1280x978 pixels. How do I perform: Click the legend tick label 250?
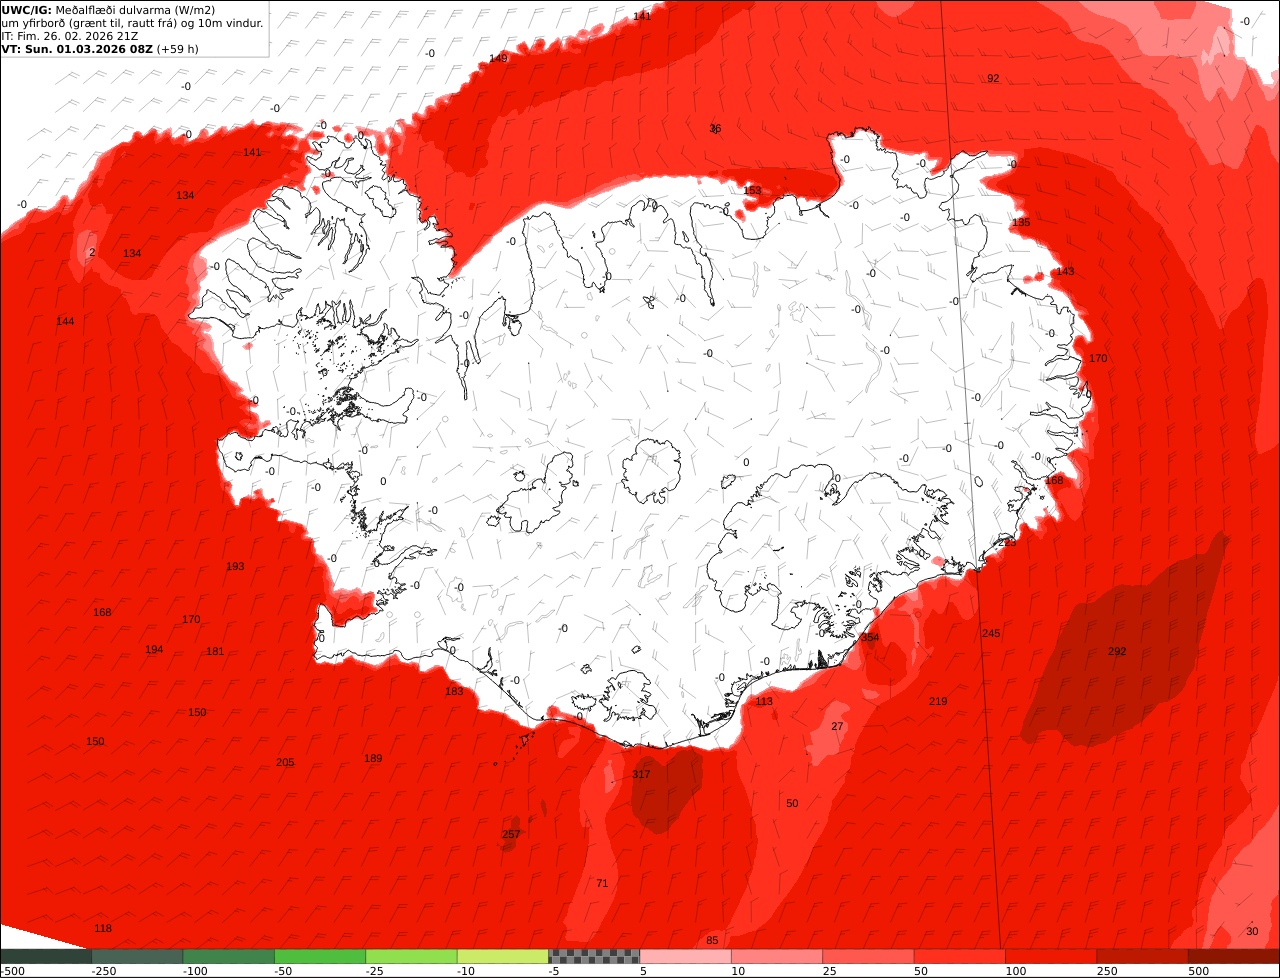click(1107, 970)
